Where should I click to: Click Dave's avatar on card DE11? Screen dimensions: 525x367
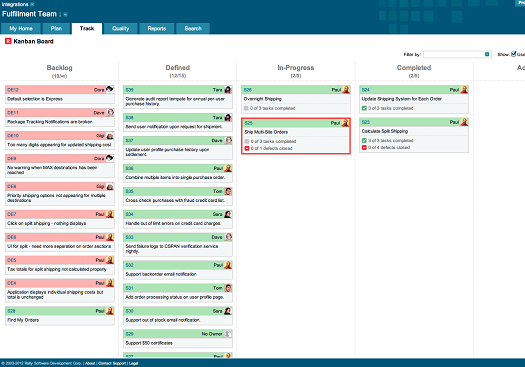click(110, 113)
